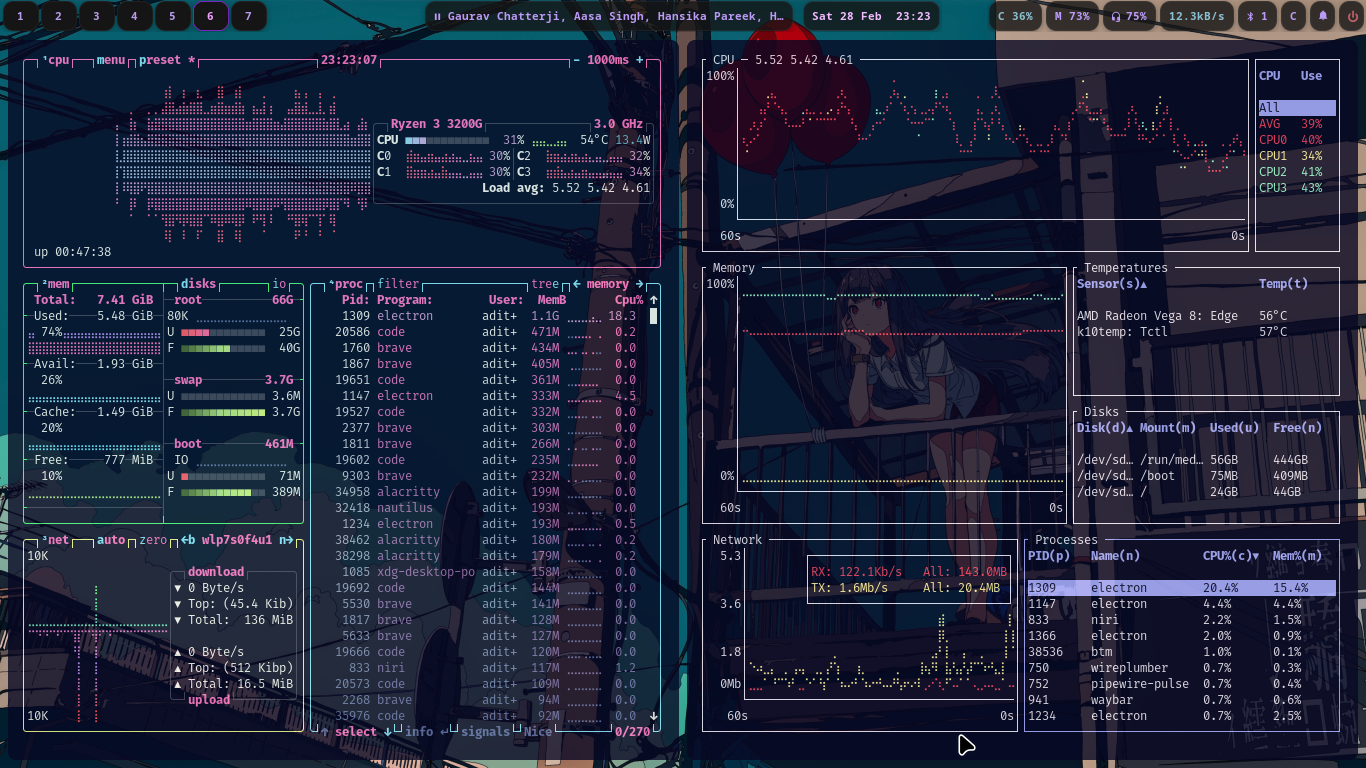Toggle the btop cpu box
The height and width of the screenshot is (768, 1366).
(x=57, y=60)
